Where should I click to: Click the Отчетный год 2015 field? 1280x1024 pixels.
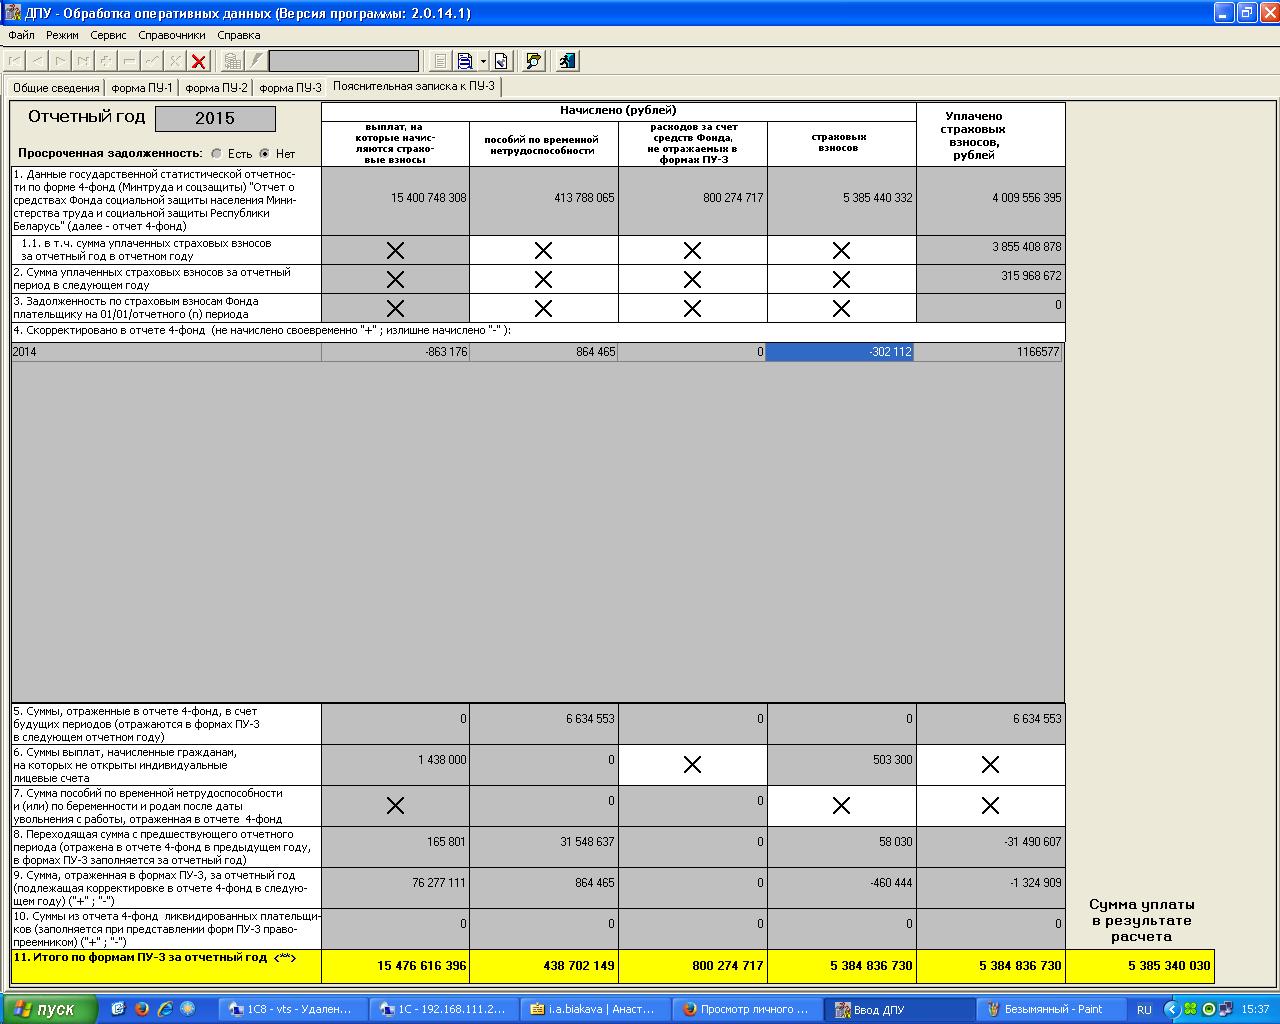click(215, 118)
